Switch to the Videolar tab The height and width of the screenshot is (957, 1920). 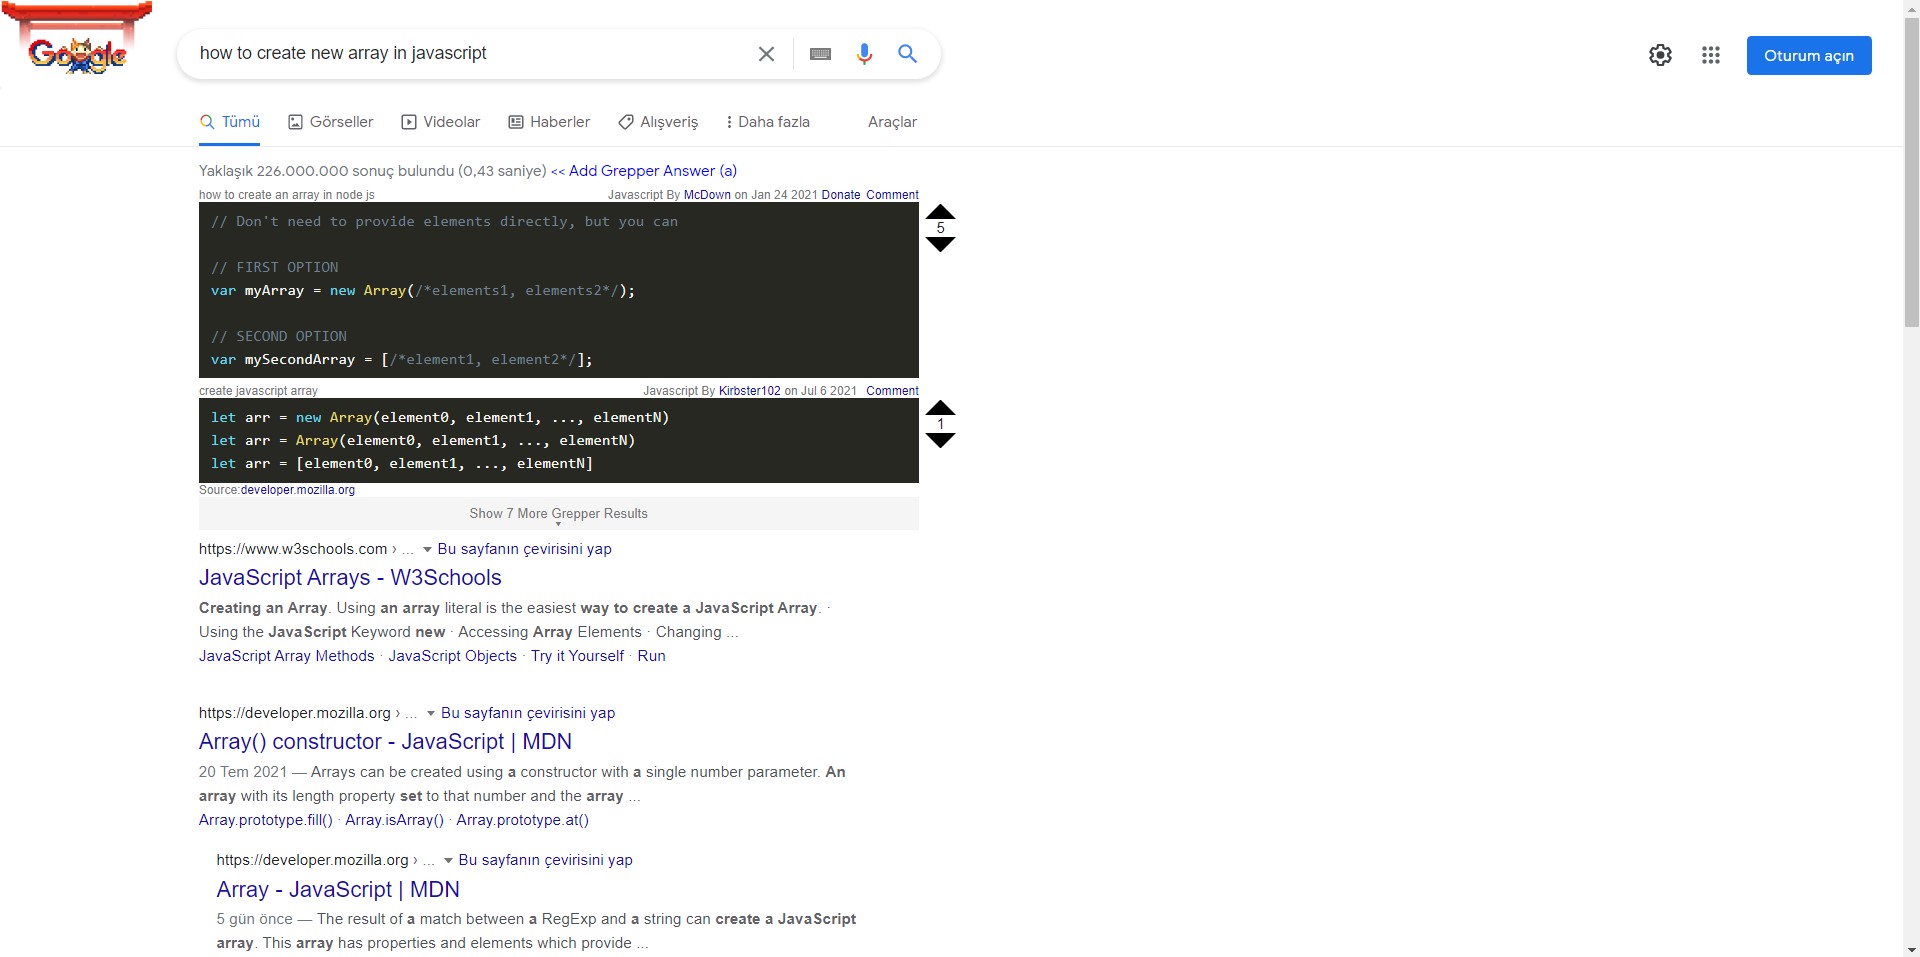pyautogui.click(x=440, y=122)
